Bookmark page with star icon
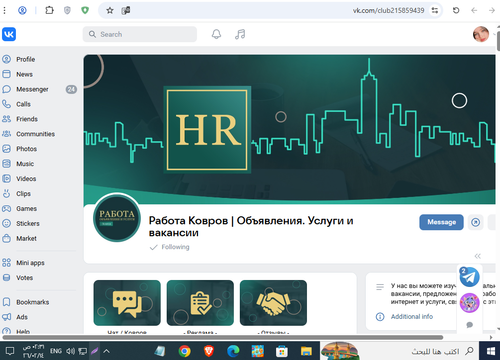Image resolution: width=500 pixels, height=360 pixels. [110, 10]
